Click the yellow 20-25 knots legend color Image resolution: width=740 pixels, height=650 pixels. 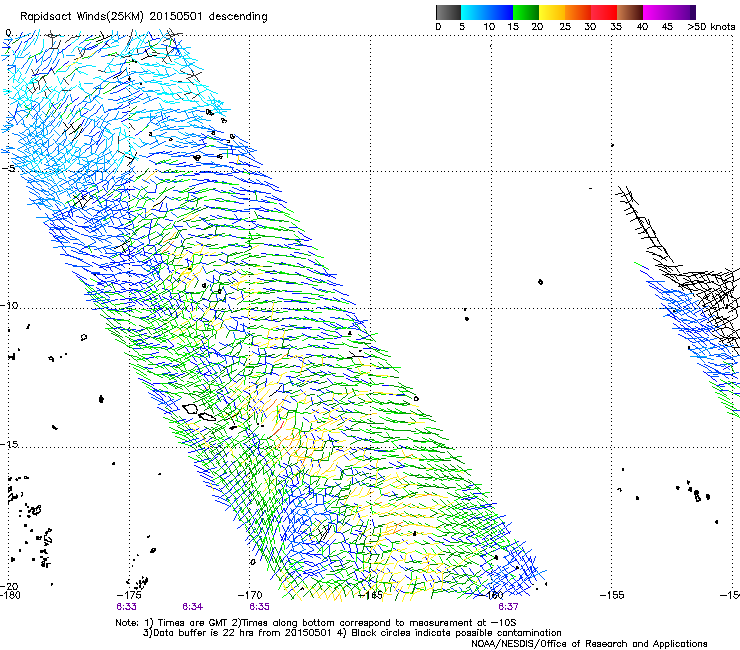click(x=552, y=12)
